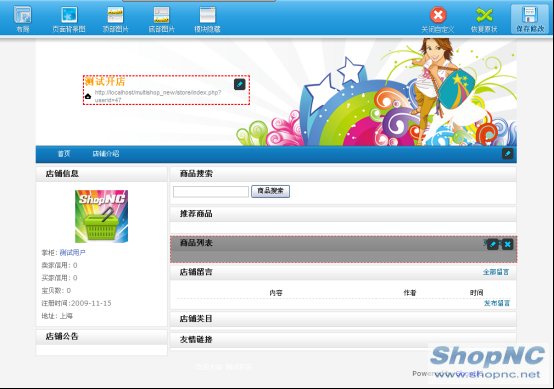
Task: Select the 店铺信息 module header
Action: [101, 174]
